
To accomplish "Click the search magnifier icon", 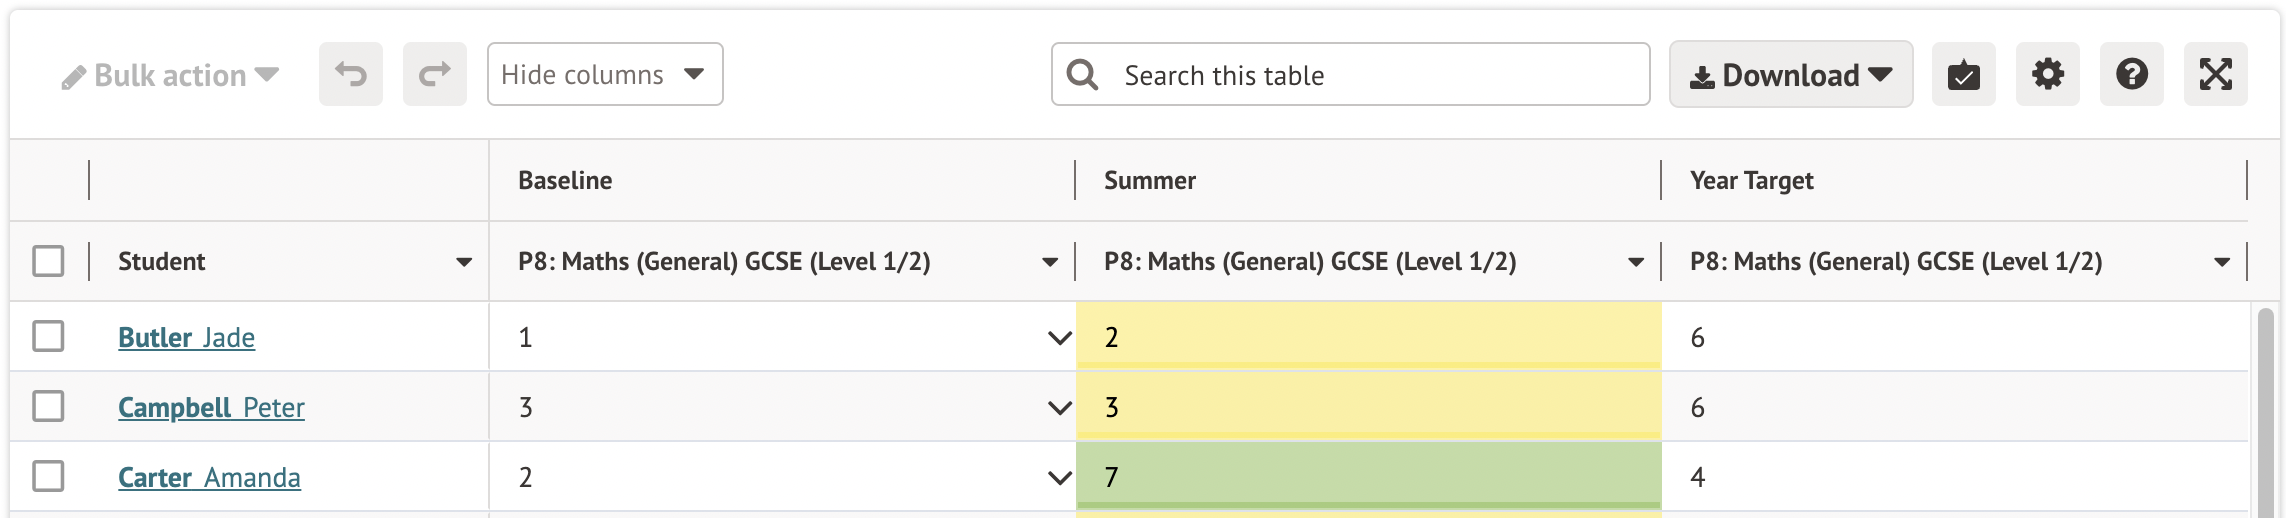I will coord(1082,74).
